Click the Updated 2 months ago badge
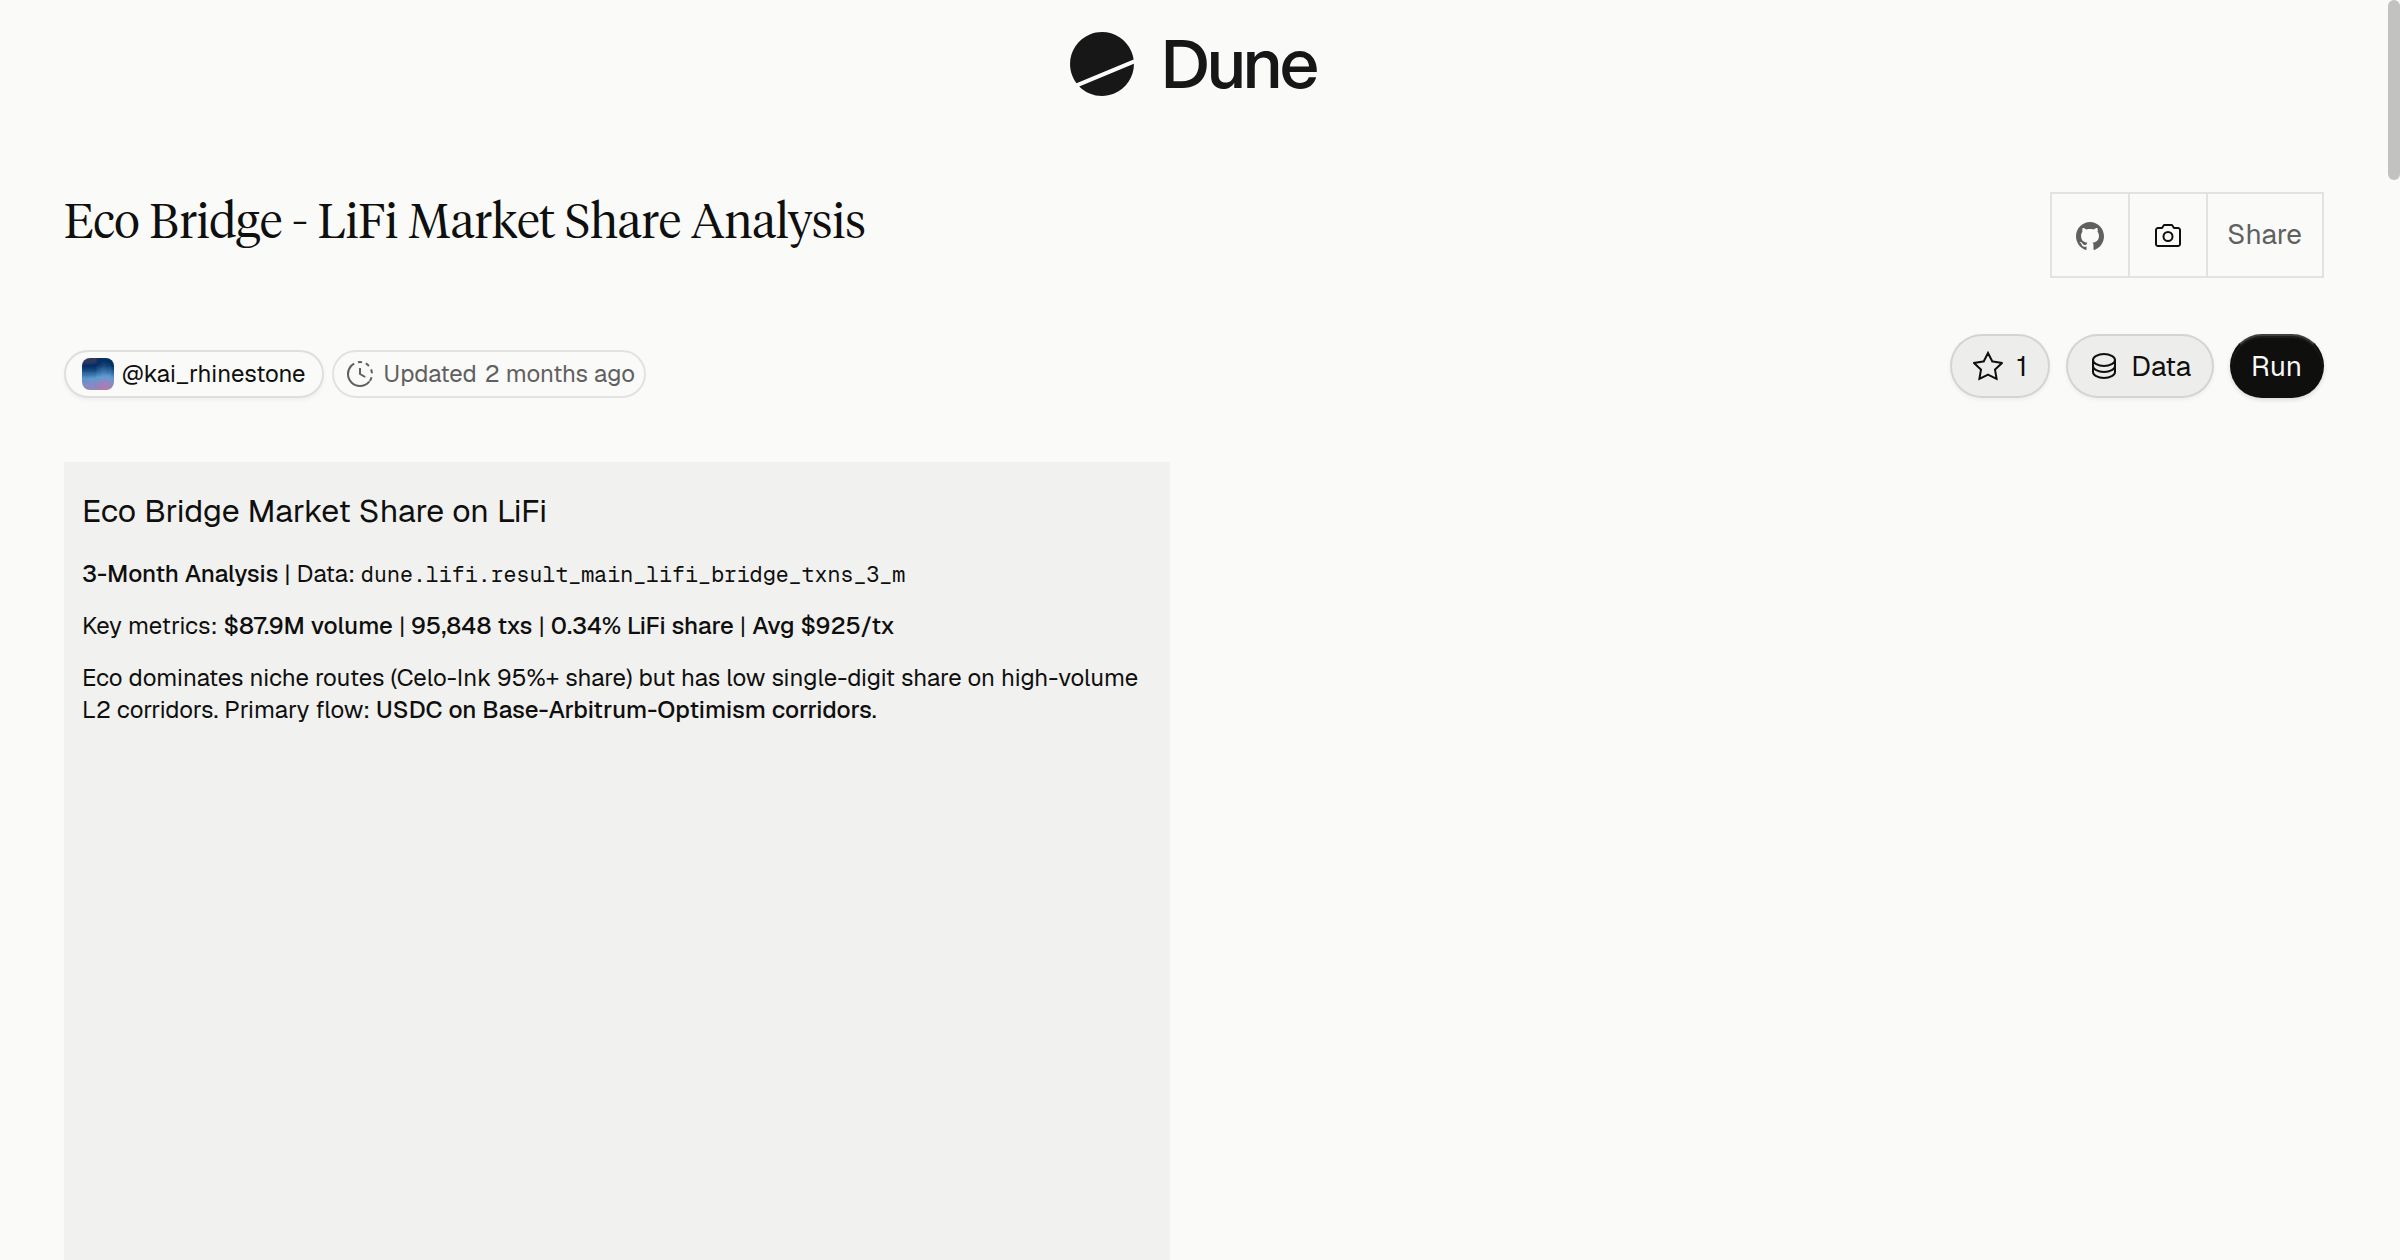This screenshot has height=1260, width=2400. (x=489, y=374)
